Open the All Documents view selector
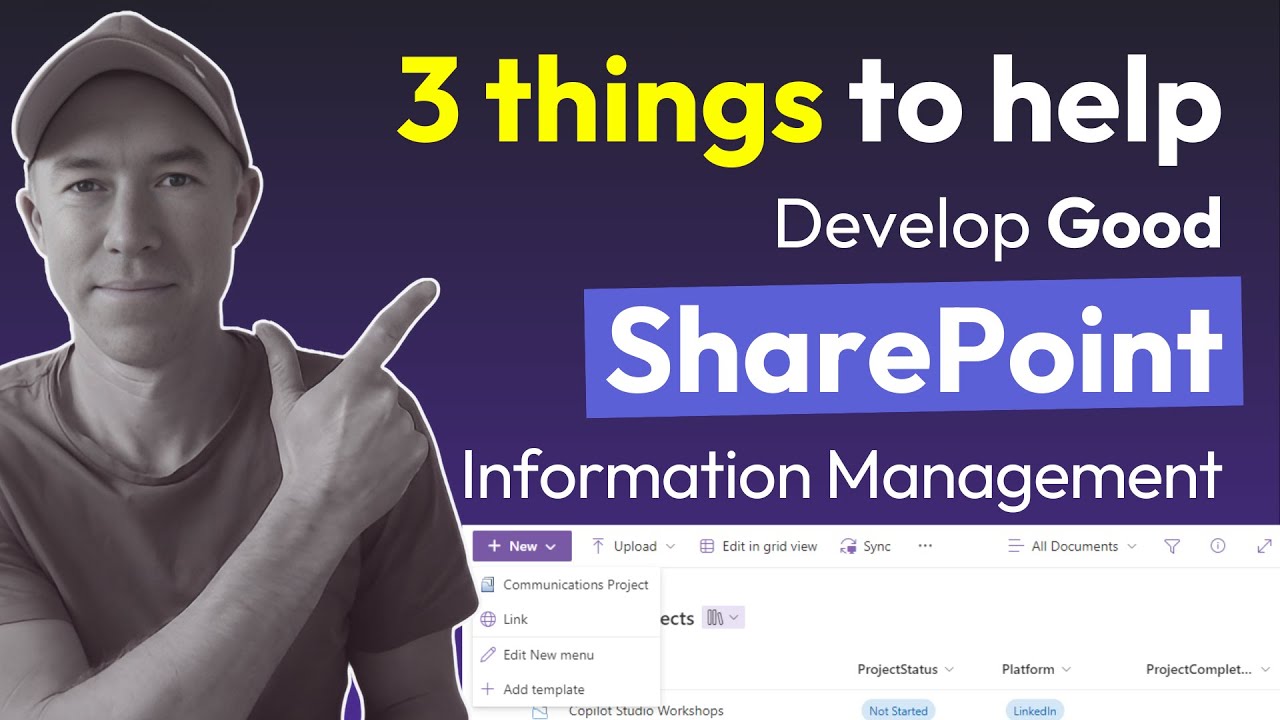 point(1072,546)
